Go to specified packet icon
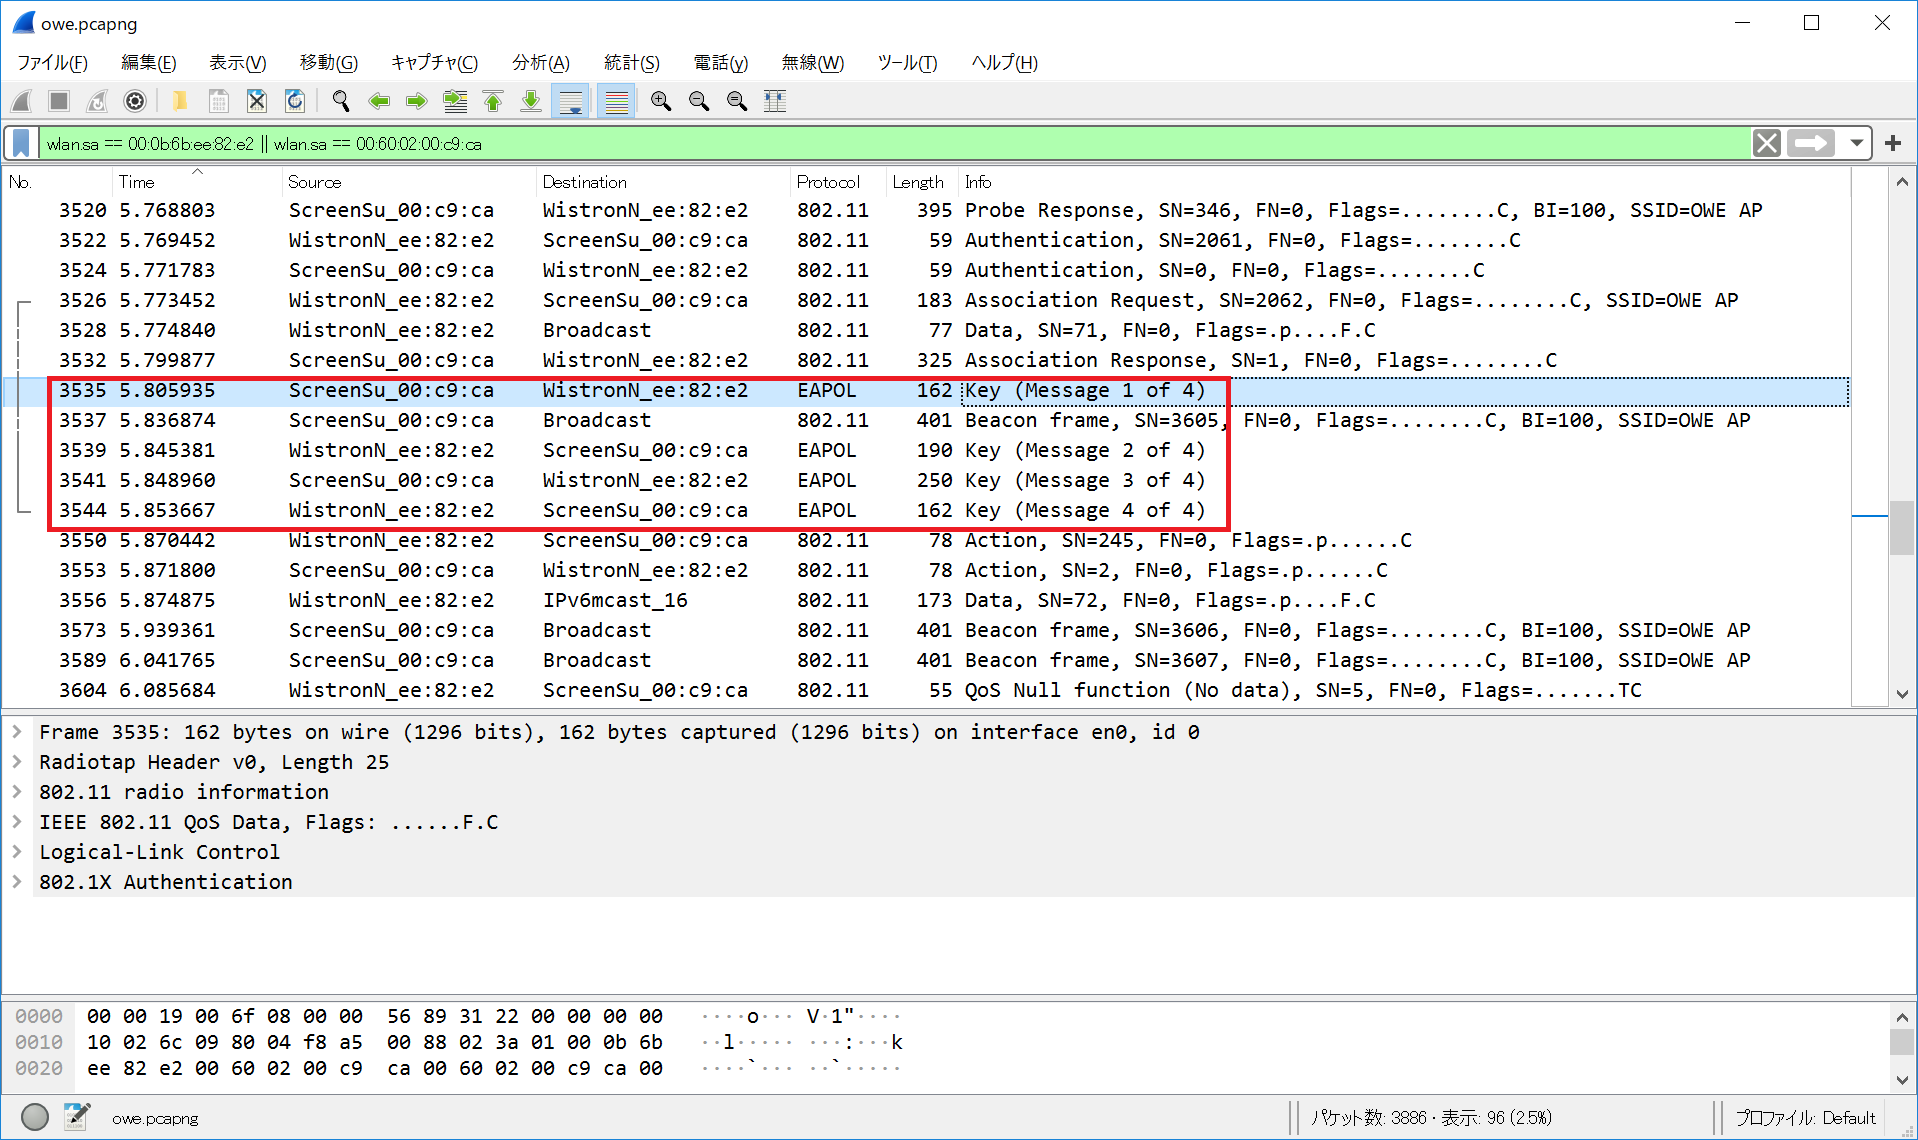This screenshot has width=1918, height=1140. [x=455, y=101]
